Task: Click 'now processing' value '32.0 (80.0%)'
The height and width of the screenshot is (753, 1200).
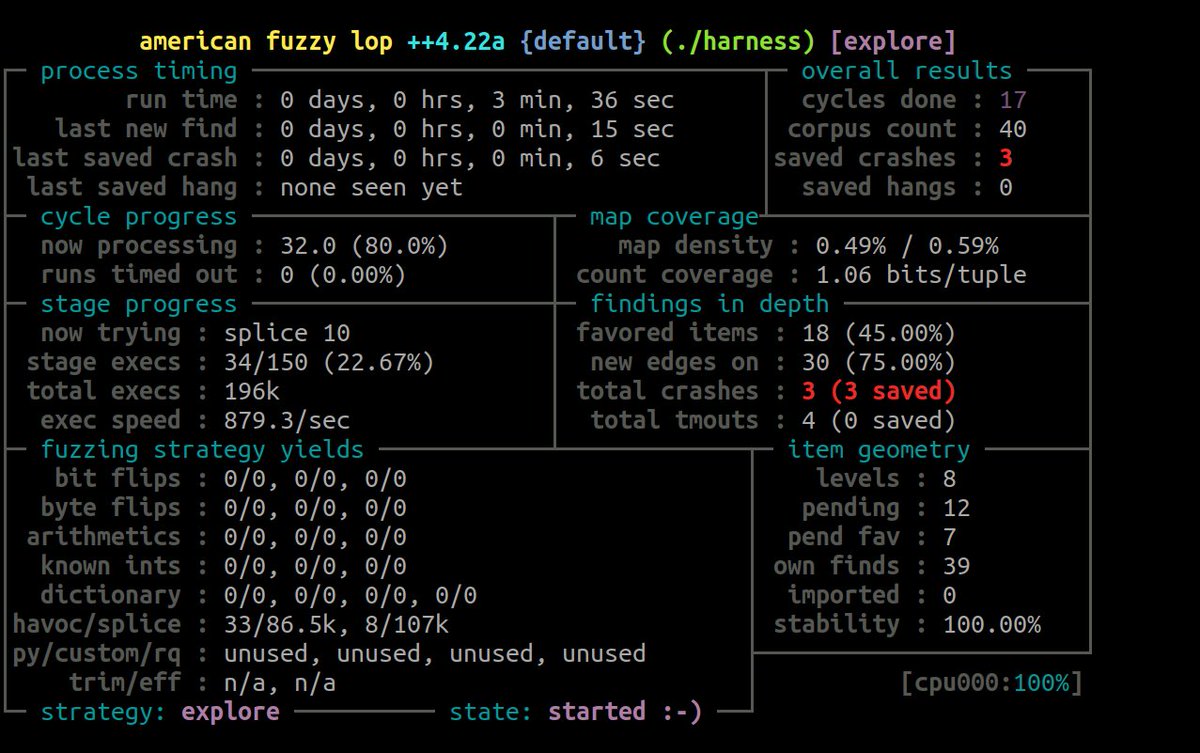Action: pyautogui.click(x=364, y=246)
